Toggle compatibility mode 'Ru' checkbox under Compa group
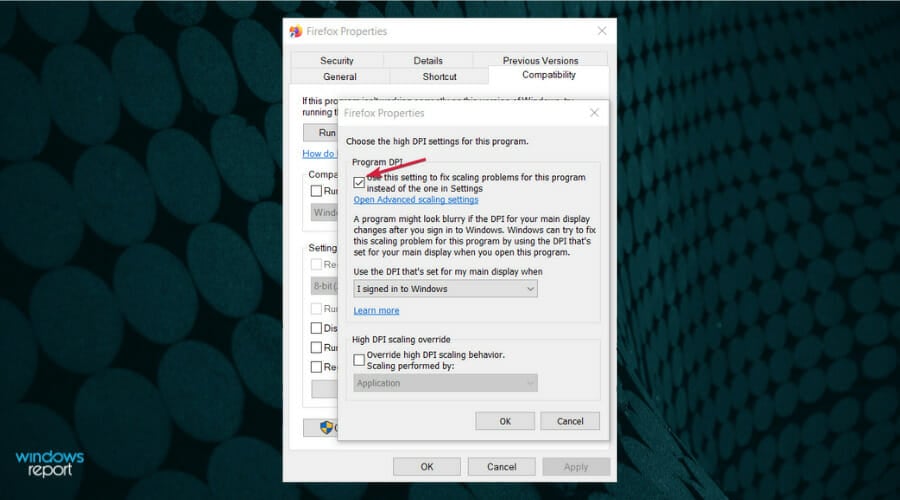 pyautogui.click(x=316, y=191)
